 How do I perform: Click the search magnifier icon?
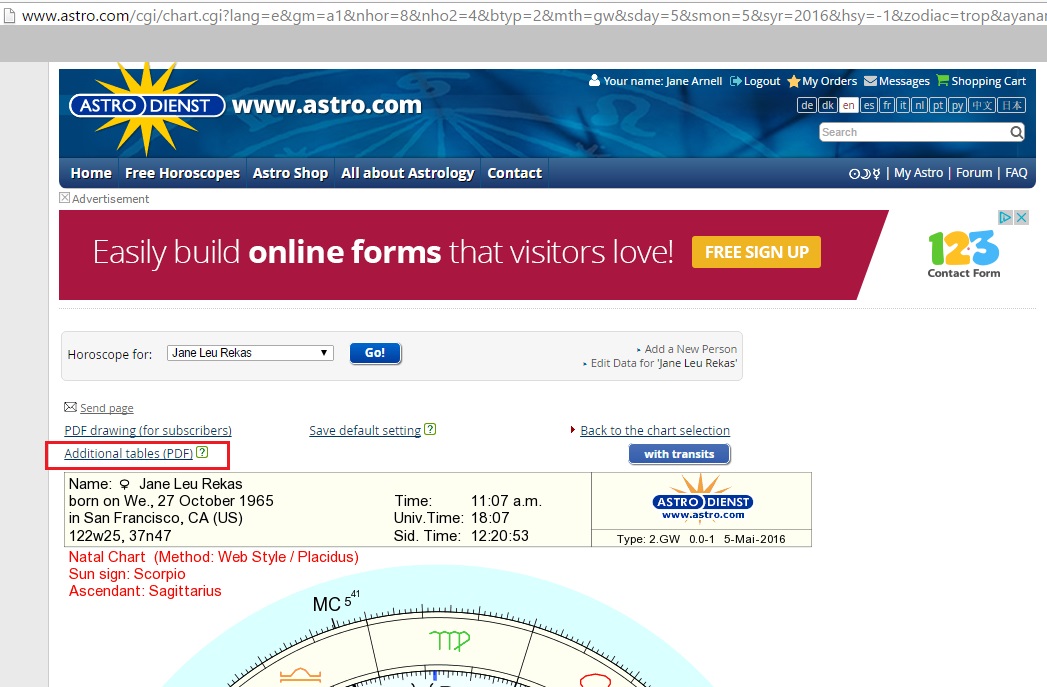1016,132
